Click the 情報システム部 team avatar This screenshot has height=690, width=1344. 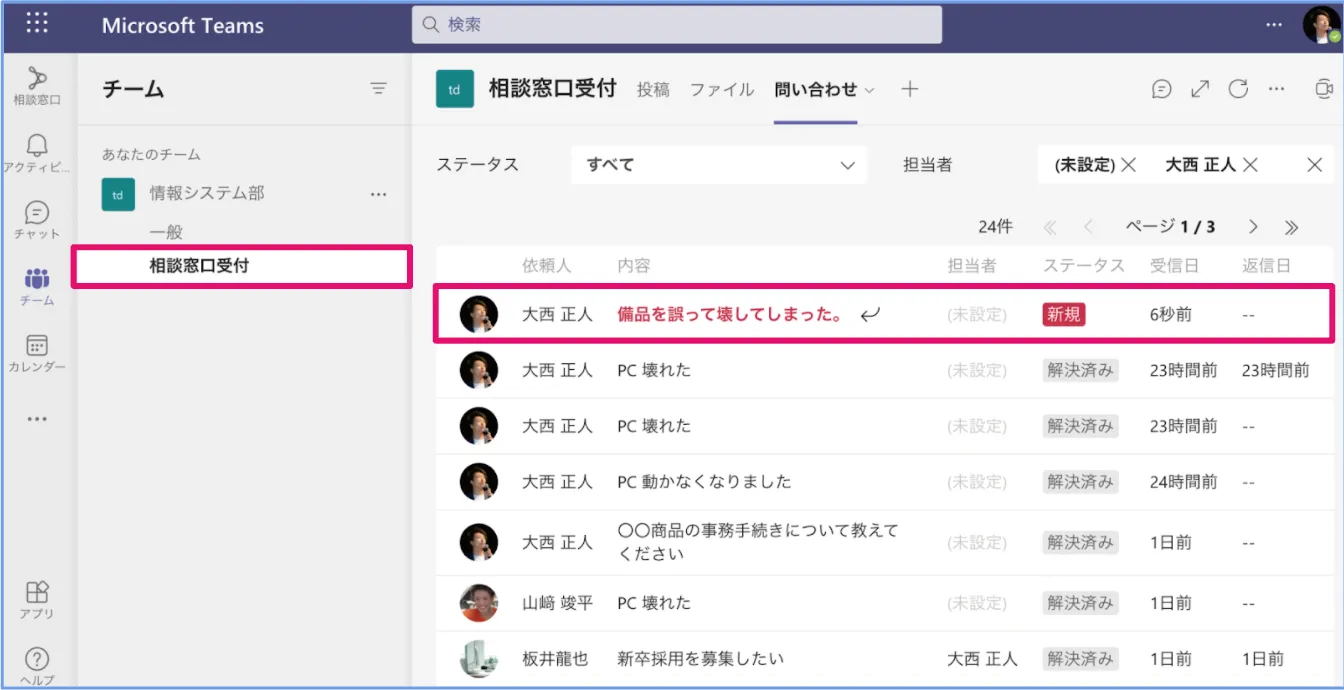(118, 194)
